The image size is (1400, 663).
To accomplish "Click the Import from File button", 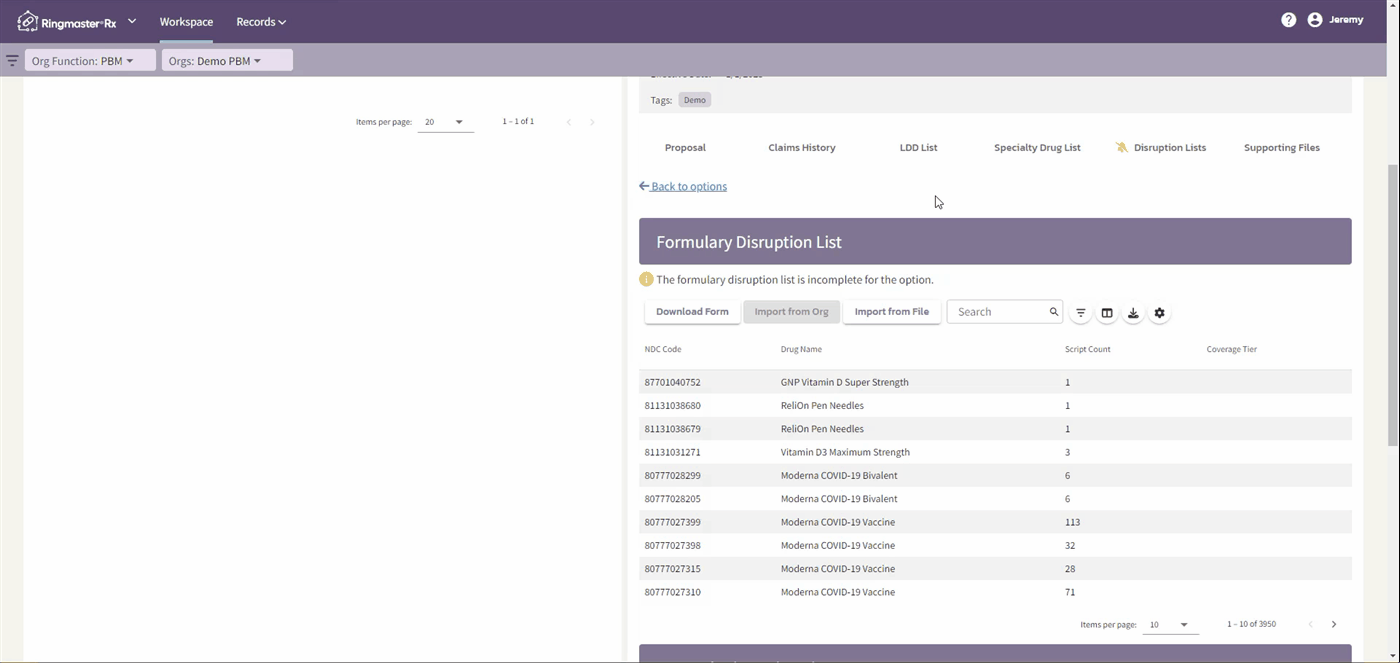I will [892, 312].
